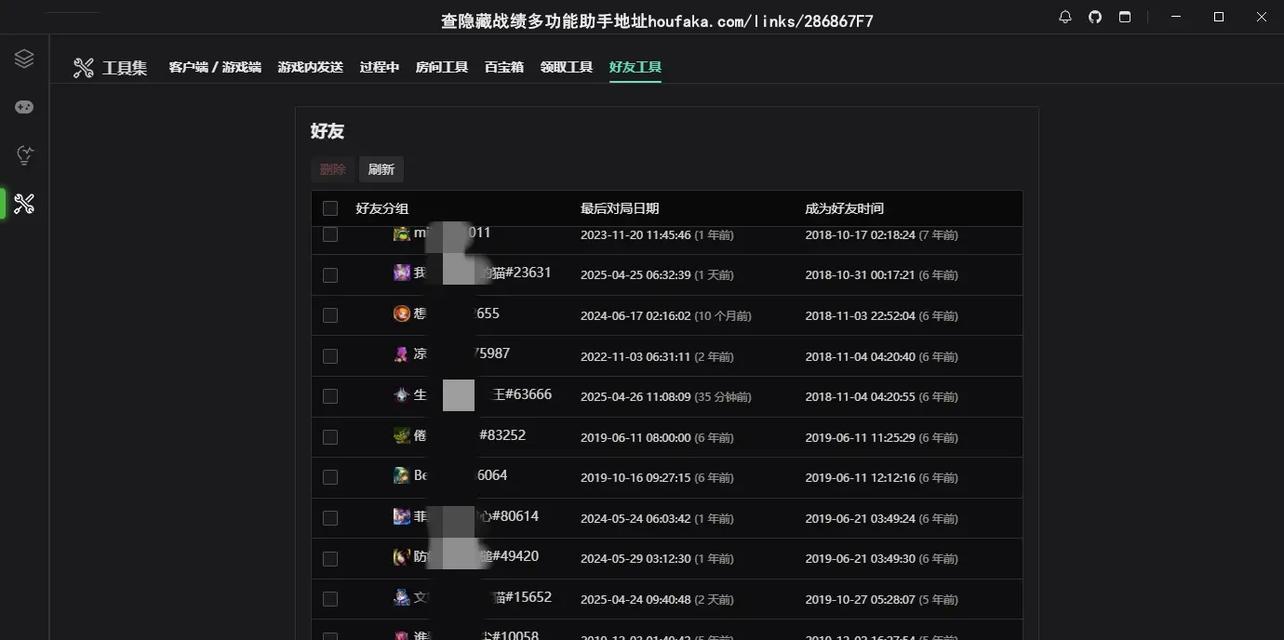
Task: Click the 成为好友时间 column header
Action: pyautogui.click(x=844, y=209)
